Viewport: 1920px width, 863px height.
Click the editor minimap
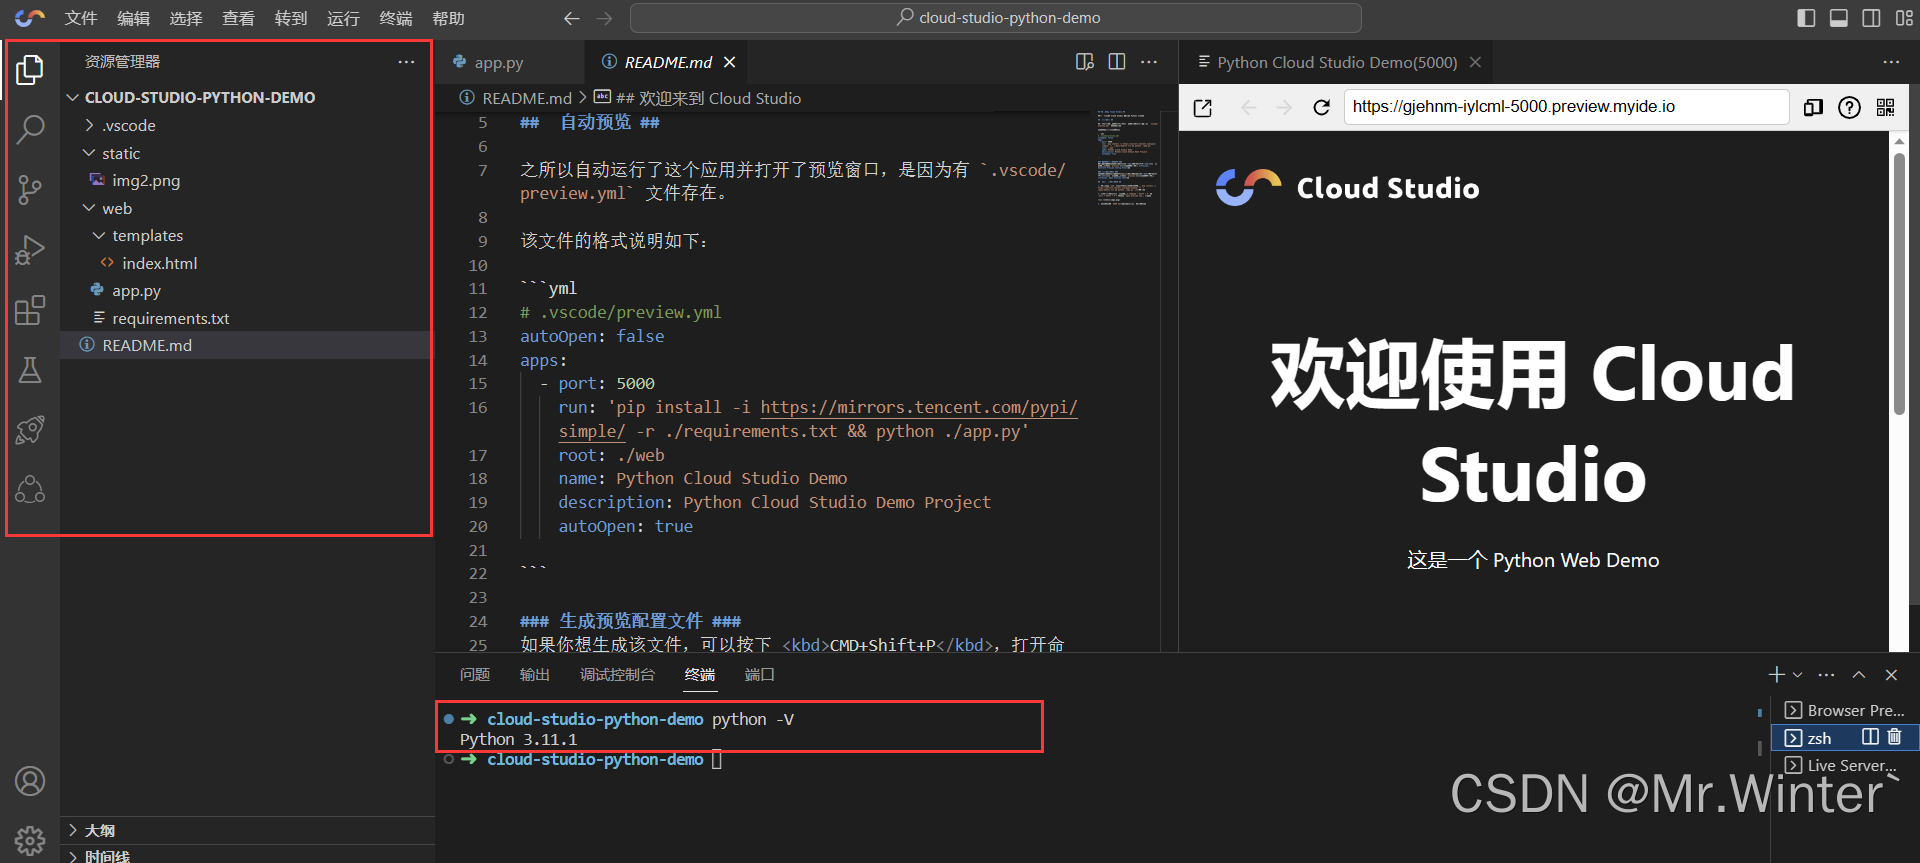pos(1127,157)
